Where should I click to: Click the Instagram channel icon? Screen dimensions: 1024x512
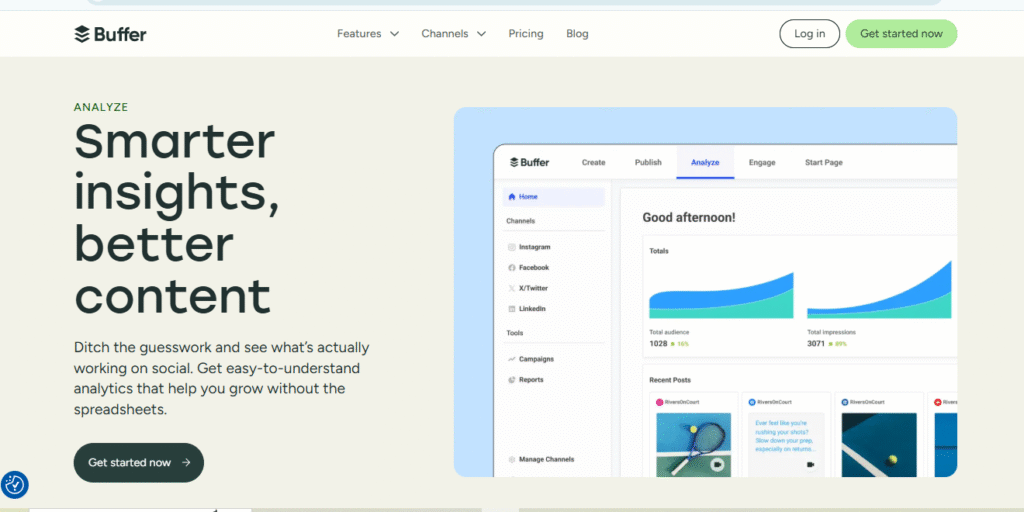tap(512, 248)
